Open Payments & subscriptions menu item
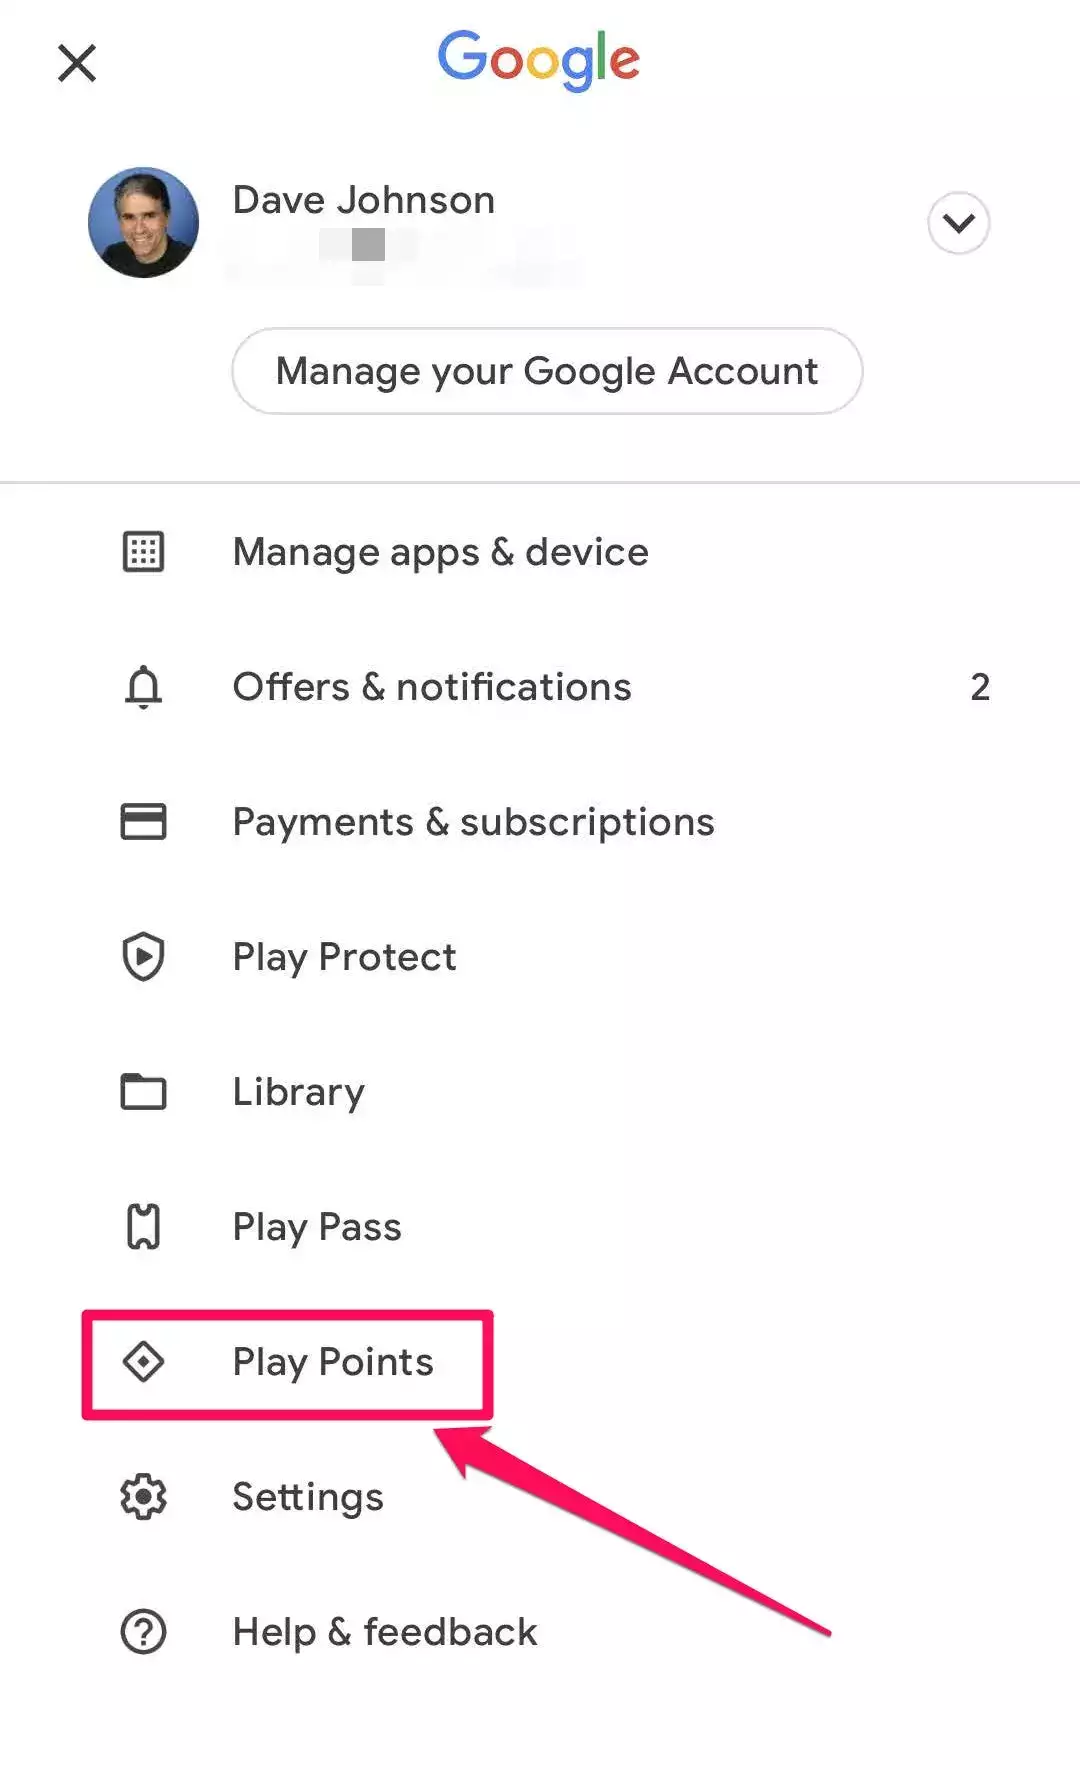 (473, 822)
